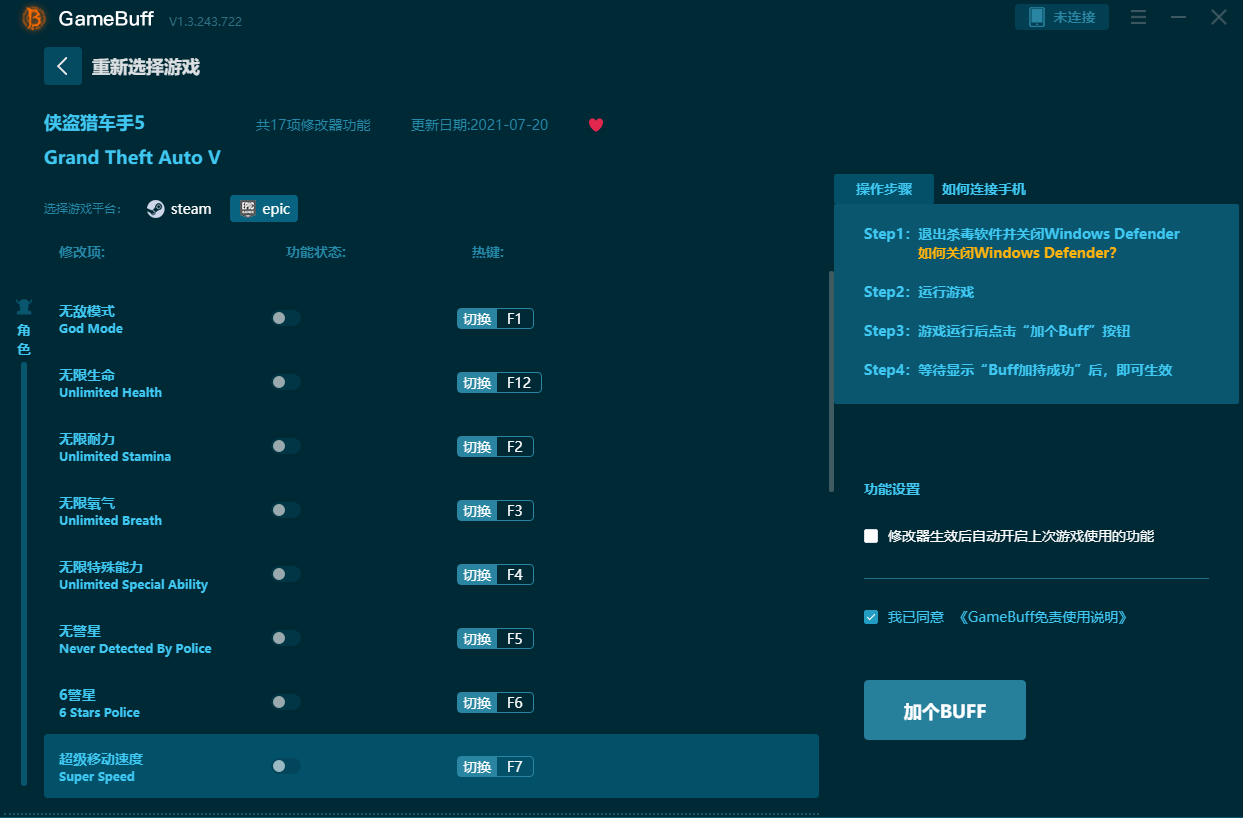Uncheck the disclaimer agreement checkbox
The width and height of the screenshot is (1243, 818).
point(871,617)
